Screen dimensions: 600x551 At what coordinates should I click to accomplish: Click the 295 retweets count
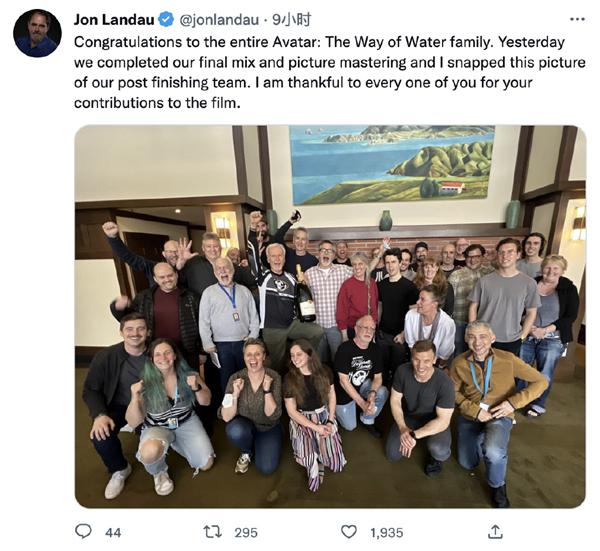coord(246,533)
